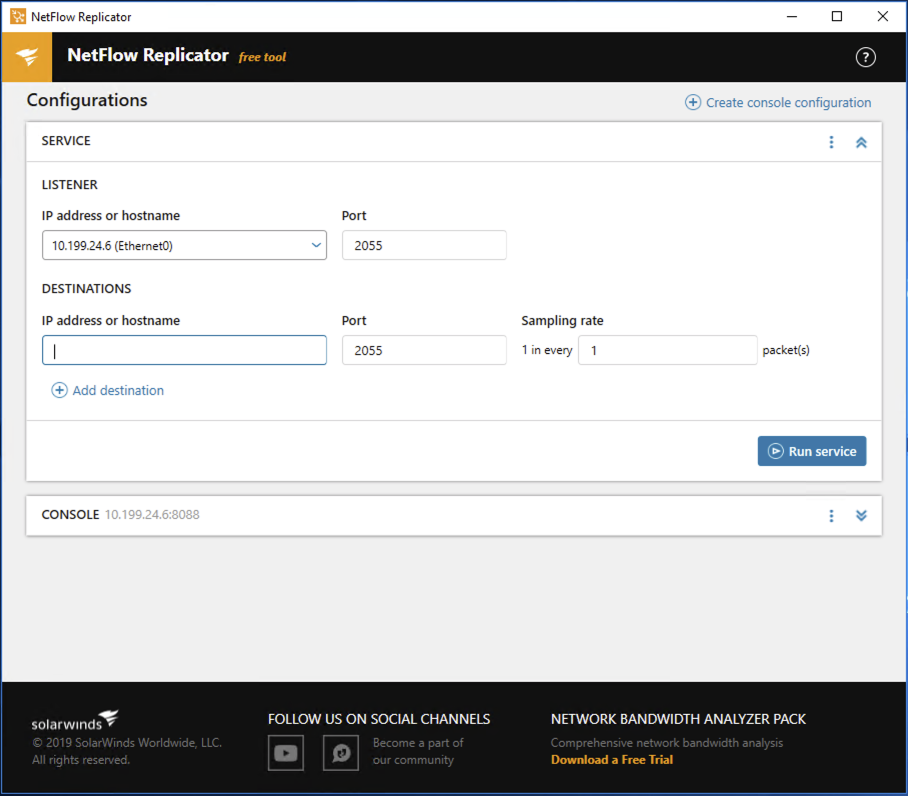Focus the destination IP address or hostname field

(184, 350)
